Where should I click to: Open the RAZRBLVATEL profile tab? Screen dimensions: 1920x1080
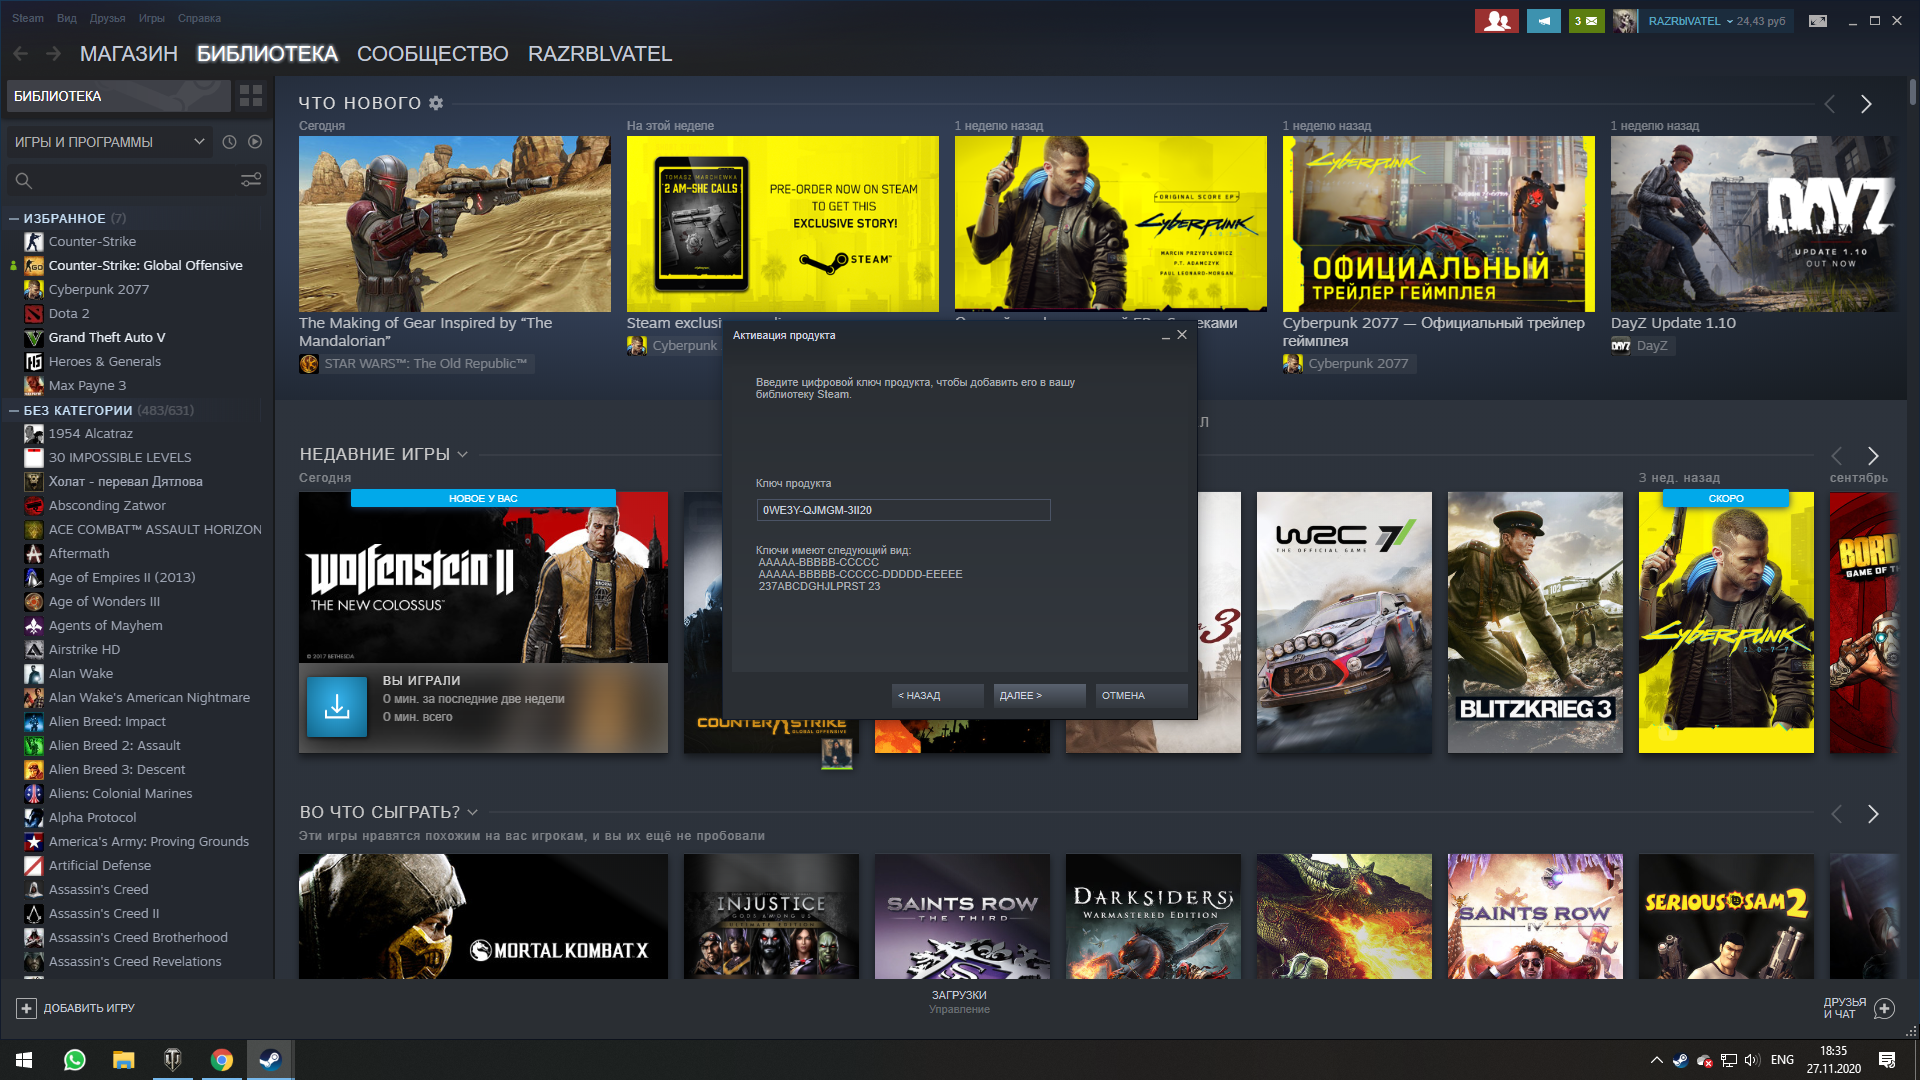coord(600,54)
